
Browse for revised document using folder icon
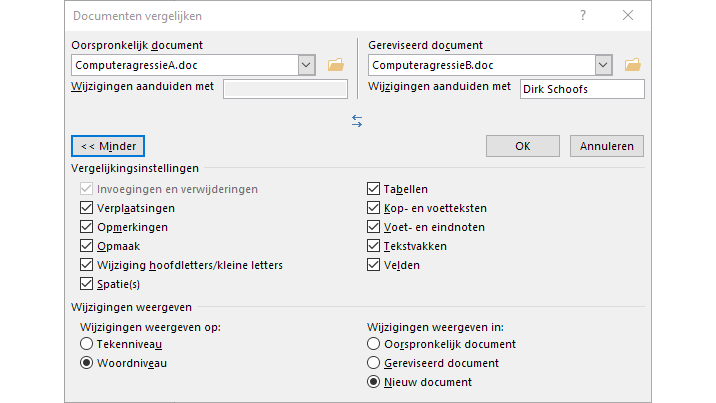coord(632,65)
